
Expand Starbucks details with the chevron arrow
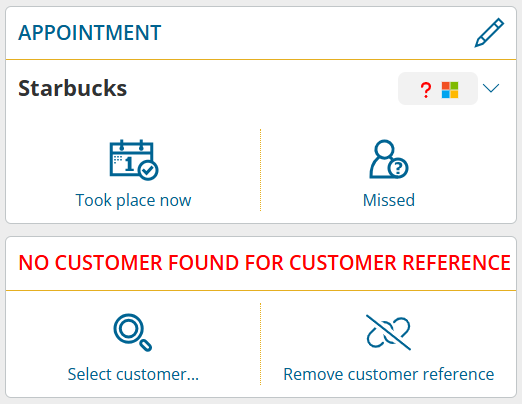click(x=491, y=88)
